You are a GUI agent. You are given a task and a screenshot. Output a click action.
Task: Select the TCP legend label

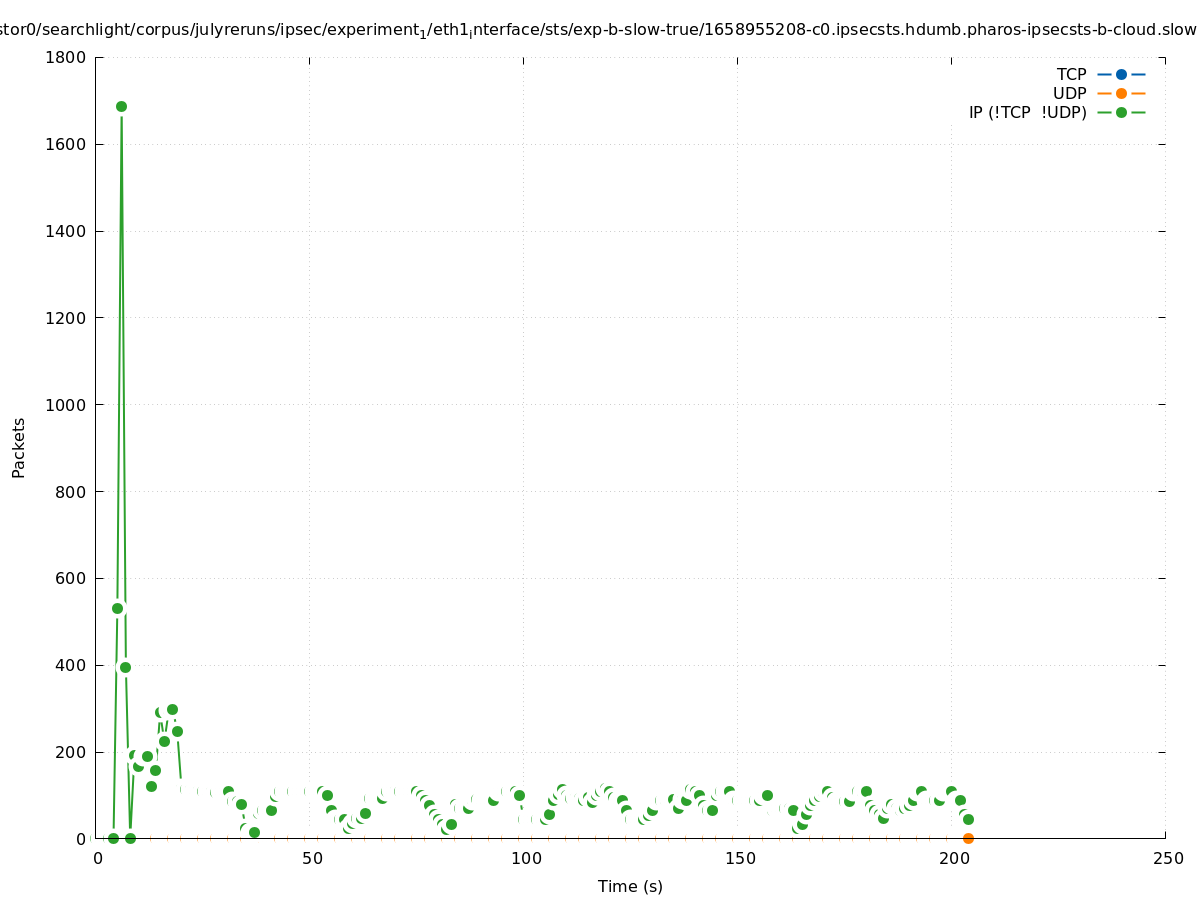(x=1071, y=75)
